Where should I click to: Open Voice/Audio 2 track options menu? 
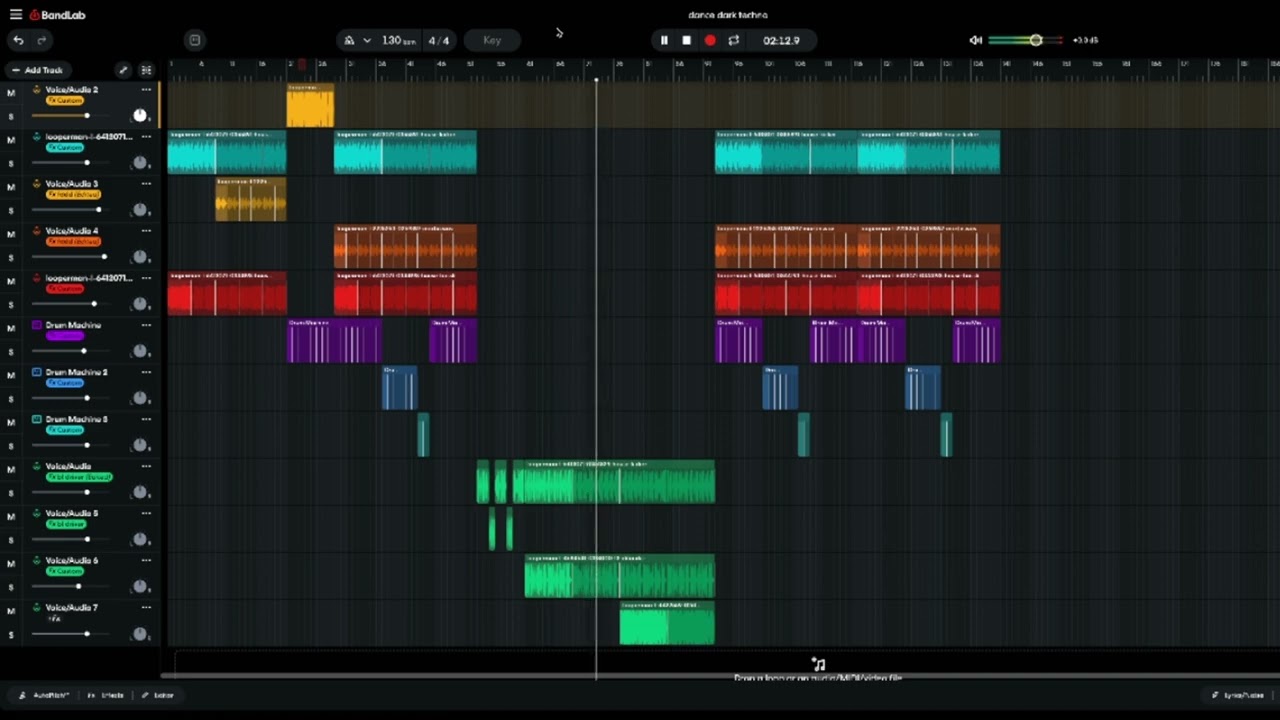point(146,90)
